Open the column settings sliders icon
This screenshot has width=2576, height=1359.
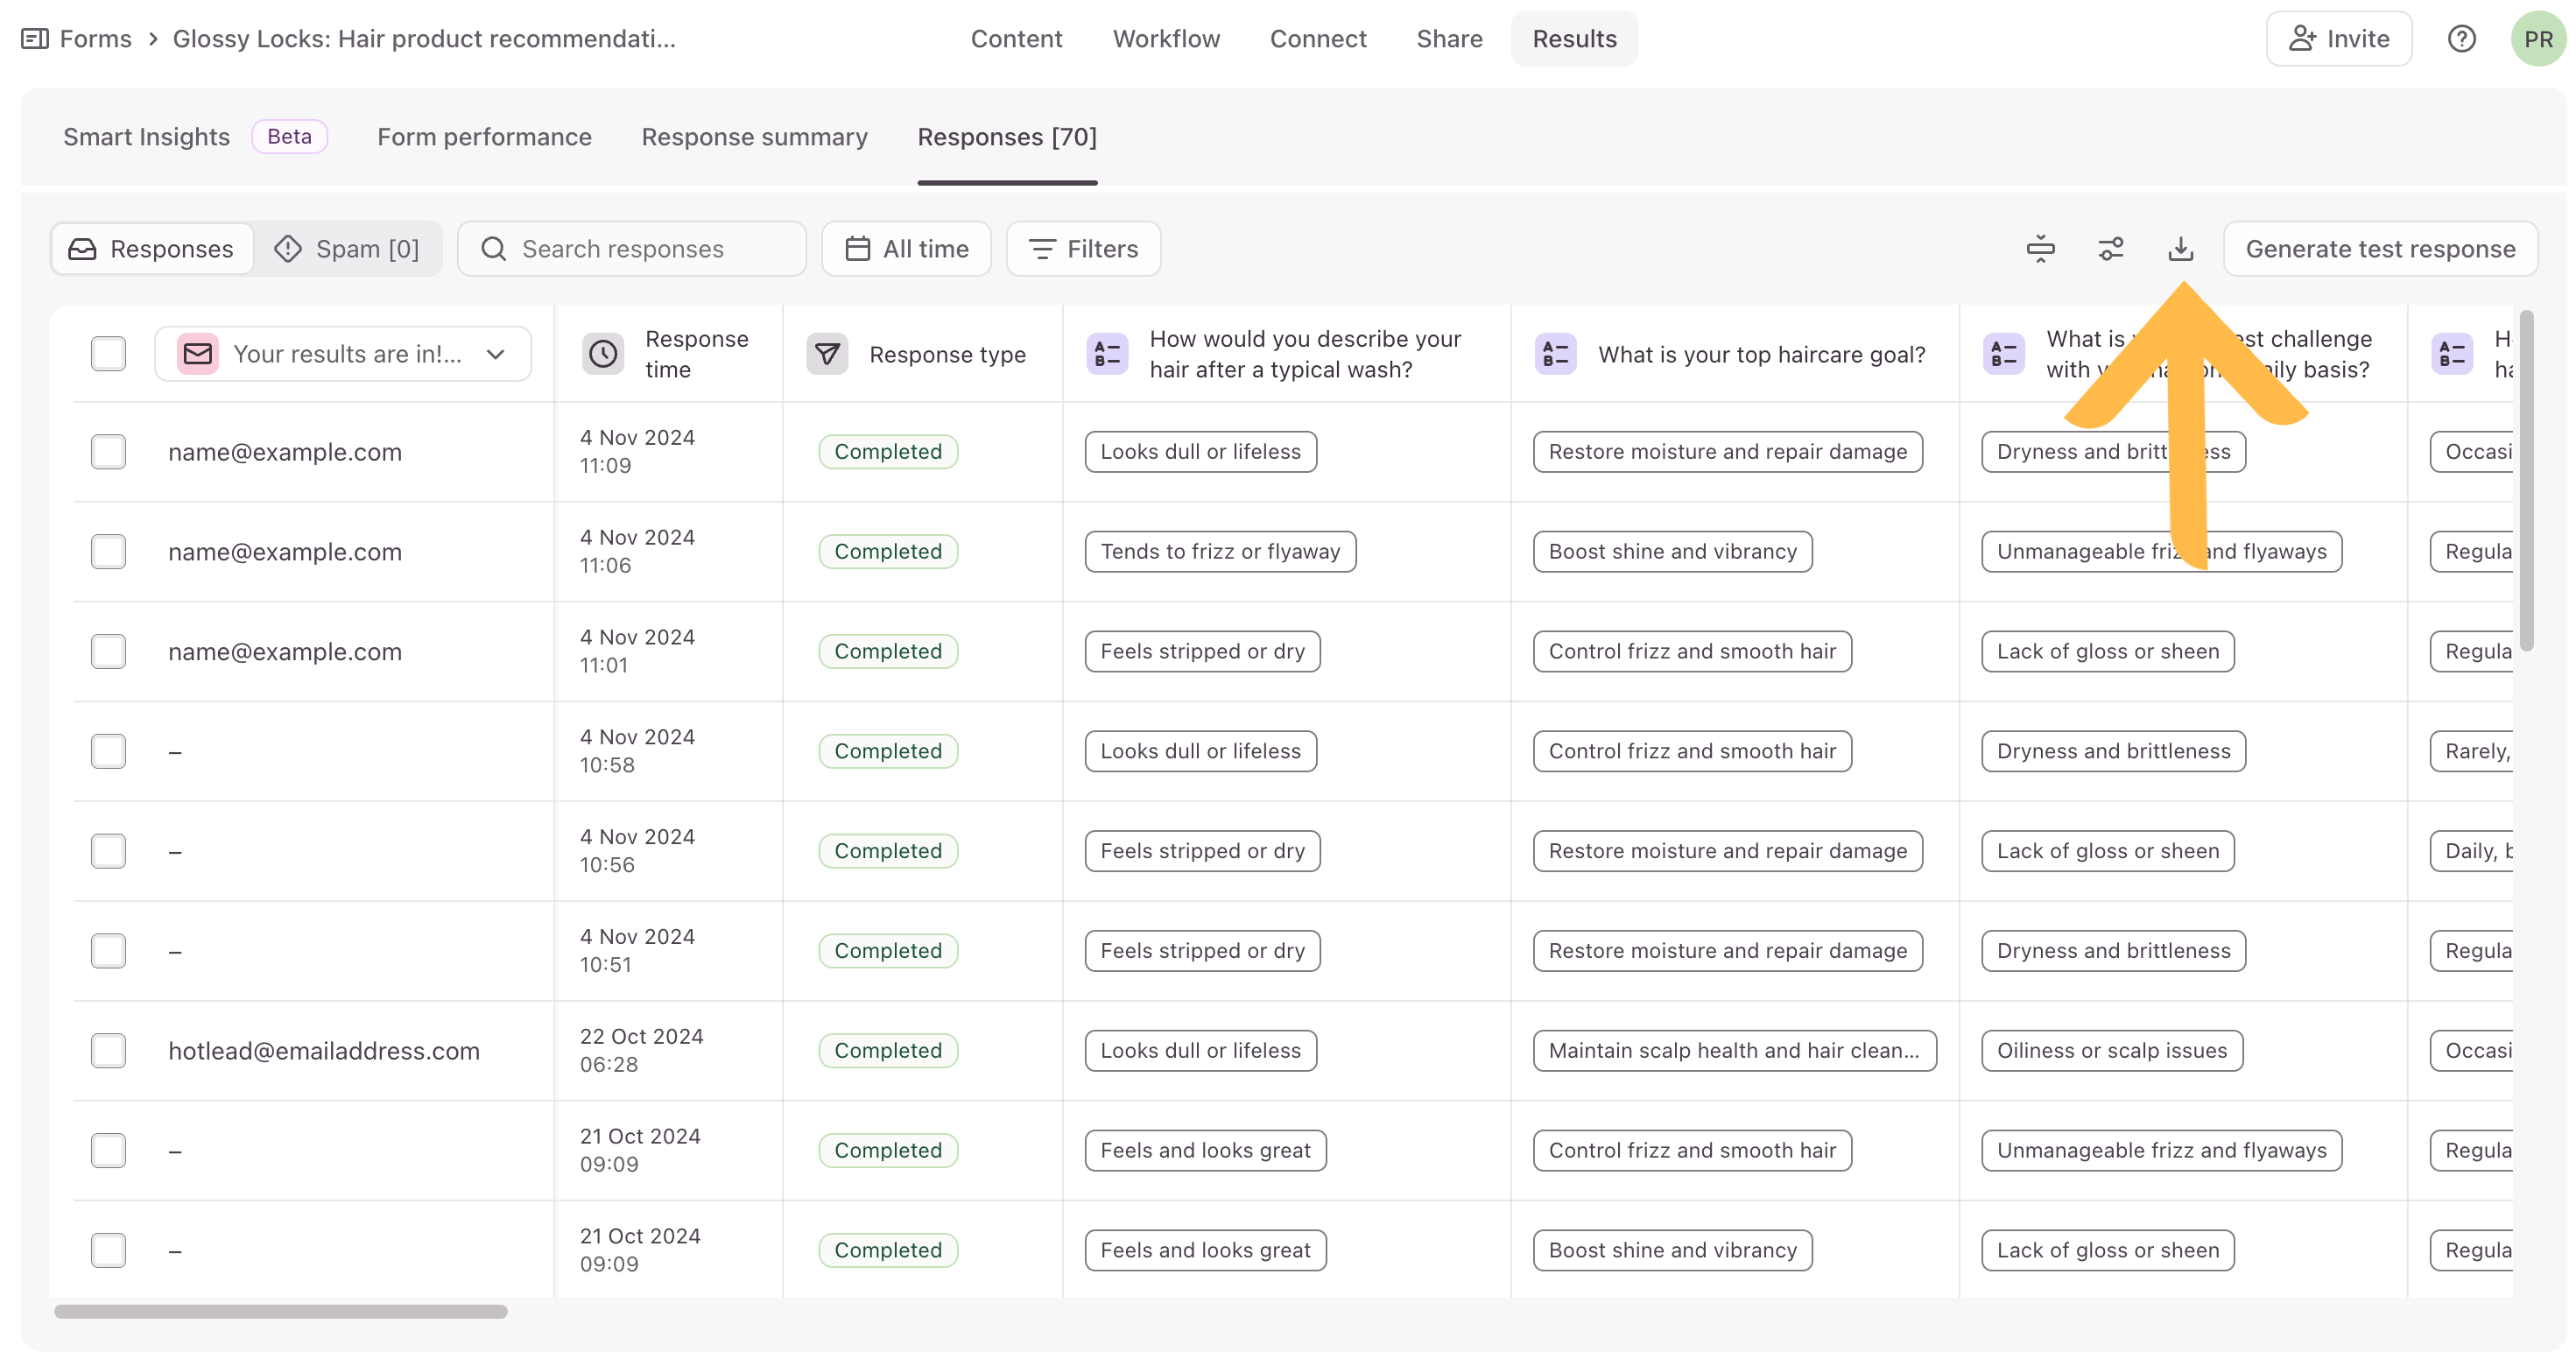[2111, 249]
